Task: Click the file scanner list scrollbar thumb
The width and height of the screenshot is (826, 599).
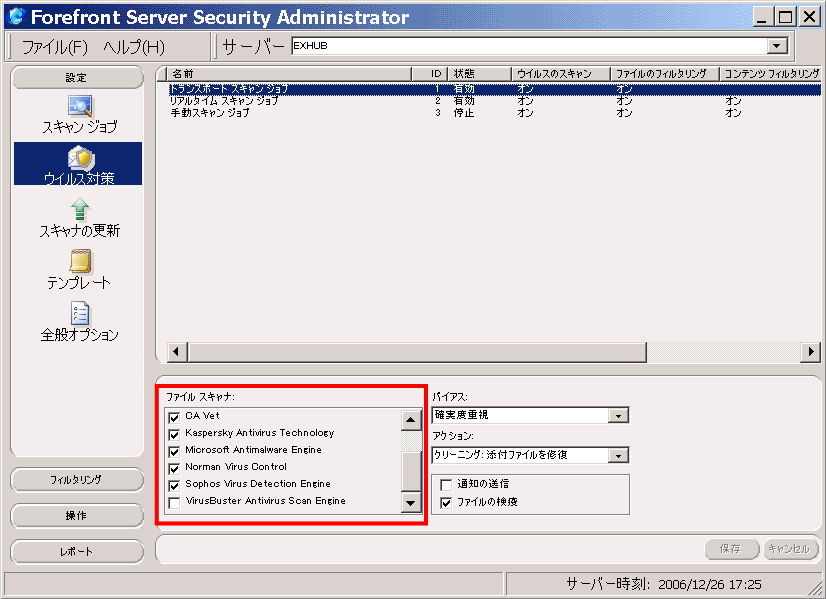Action: (x=411, y=470)
